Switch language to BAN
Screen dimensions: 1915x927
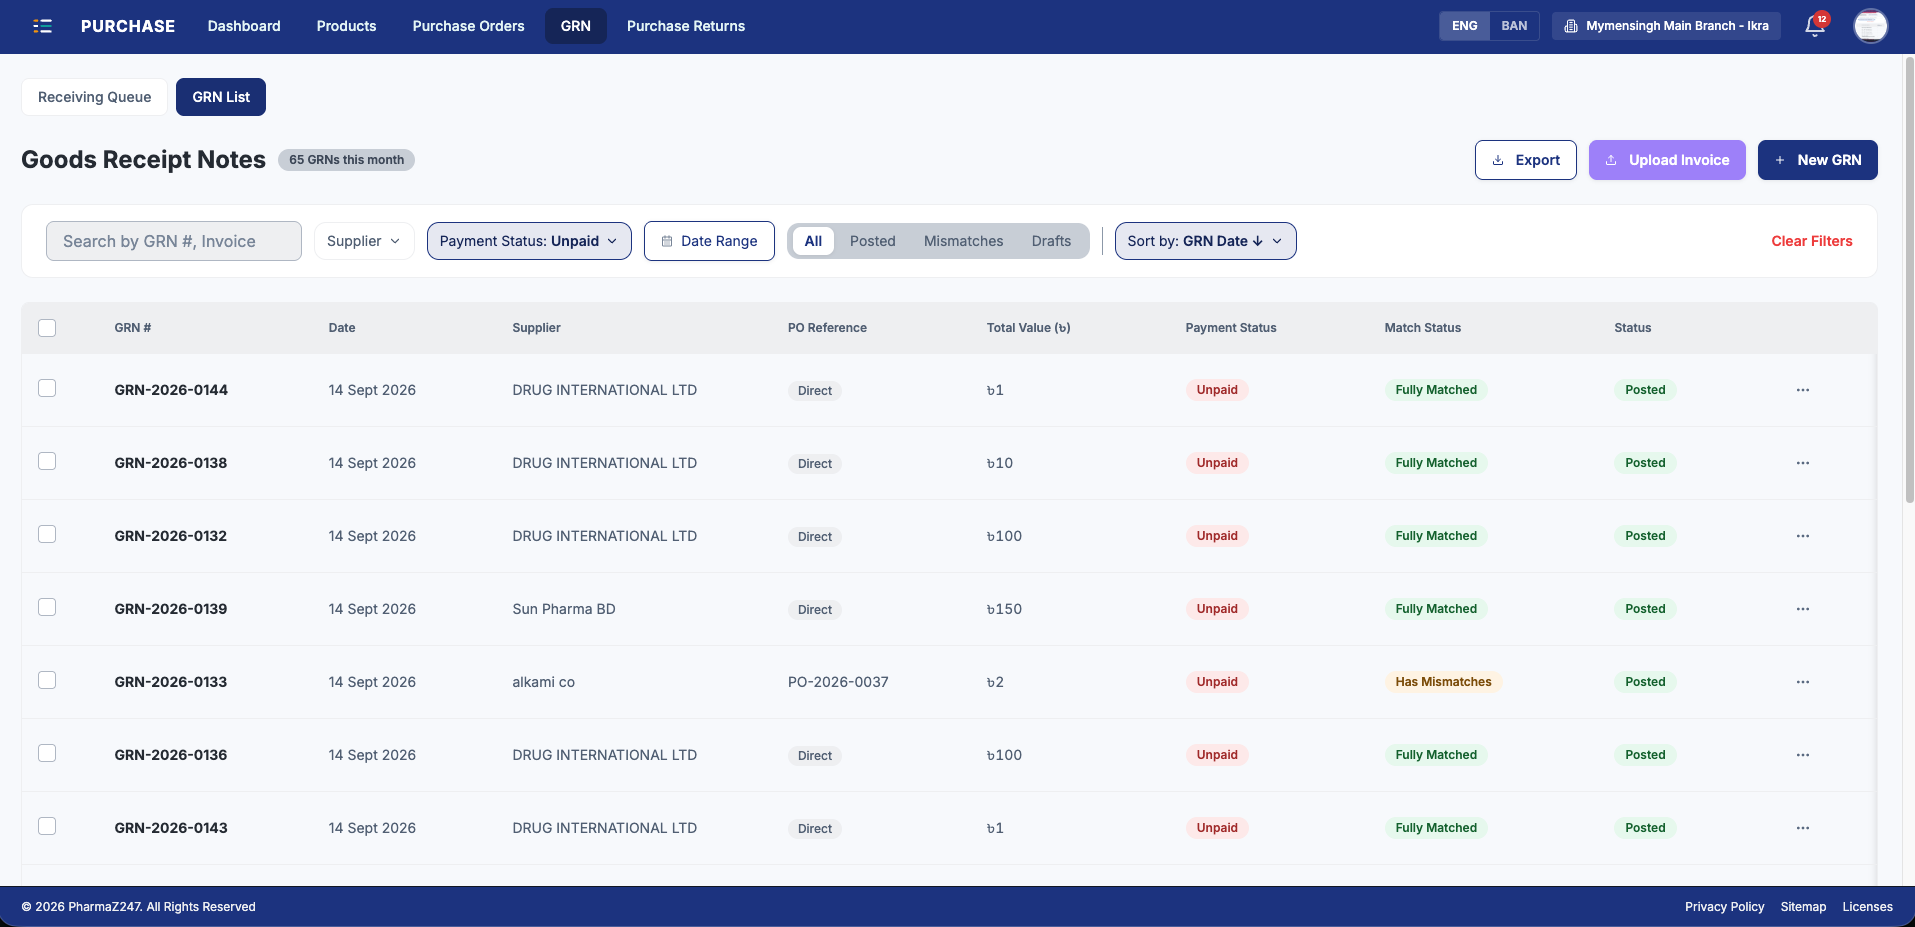1514,26
